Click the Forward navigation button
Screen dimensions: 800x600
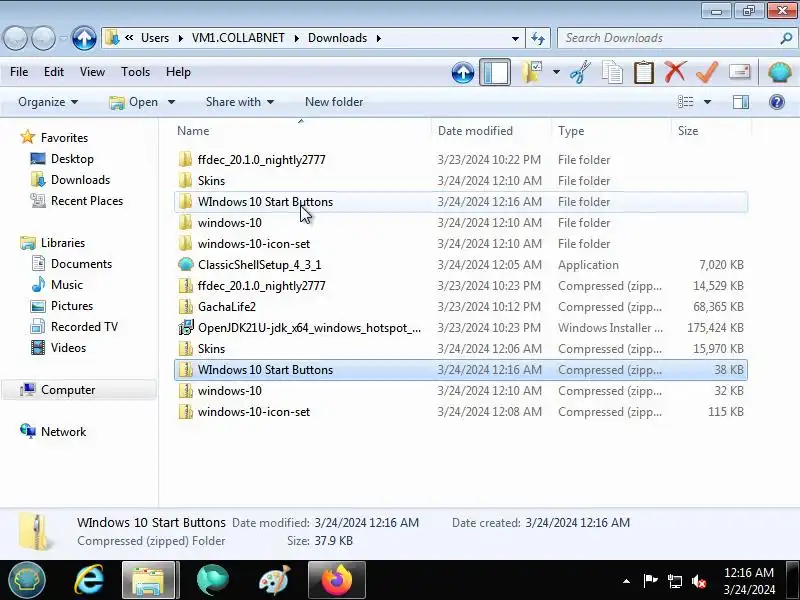(43, 38)
